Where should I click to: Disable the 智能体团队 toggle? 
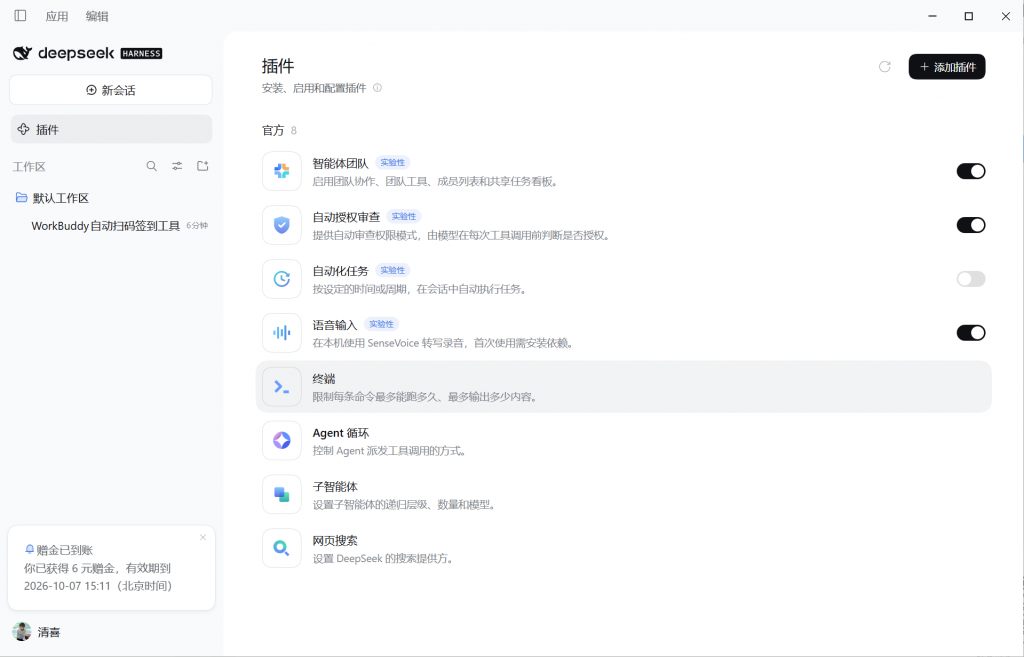(971, 171)
